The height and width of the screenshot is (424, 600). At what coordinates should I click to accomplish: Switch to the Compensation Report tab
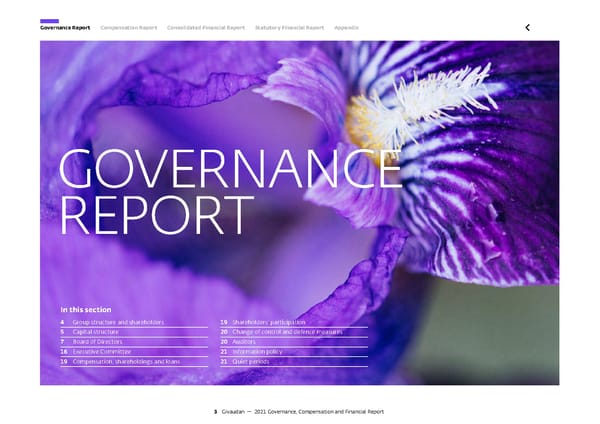[129, 28]
